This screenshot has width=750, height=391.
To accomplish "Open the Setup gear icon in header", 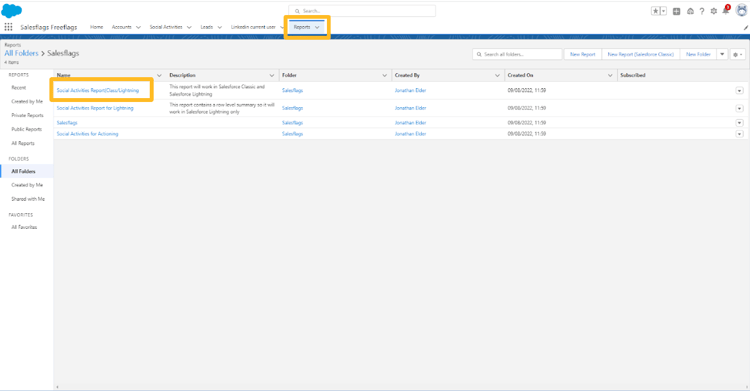I will coord(714,11).
